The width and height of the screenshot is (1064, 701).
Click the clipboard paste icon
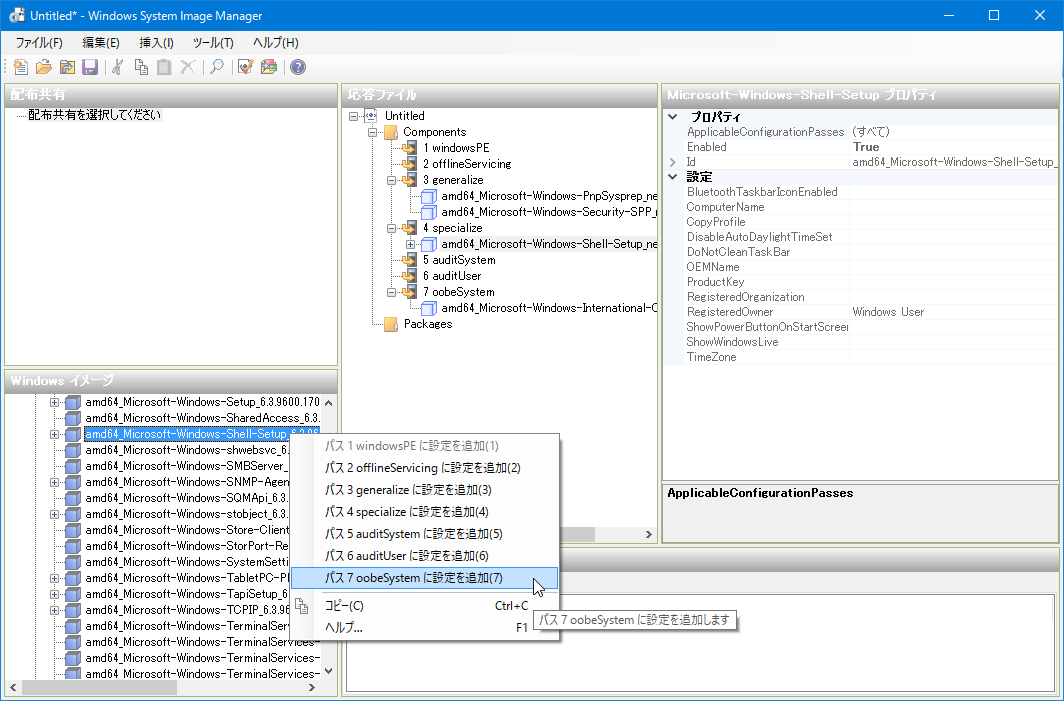tap(164, 67)
